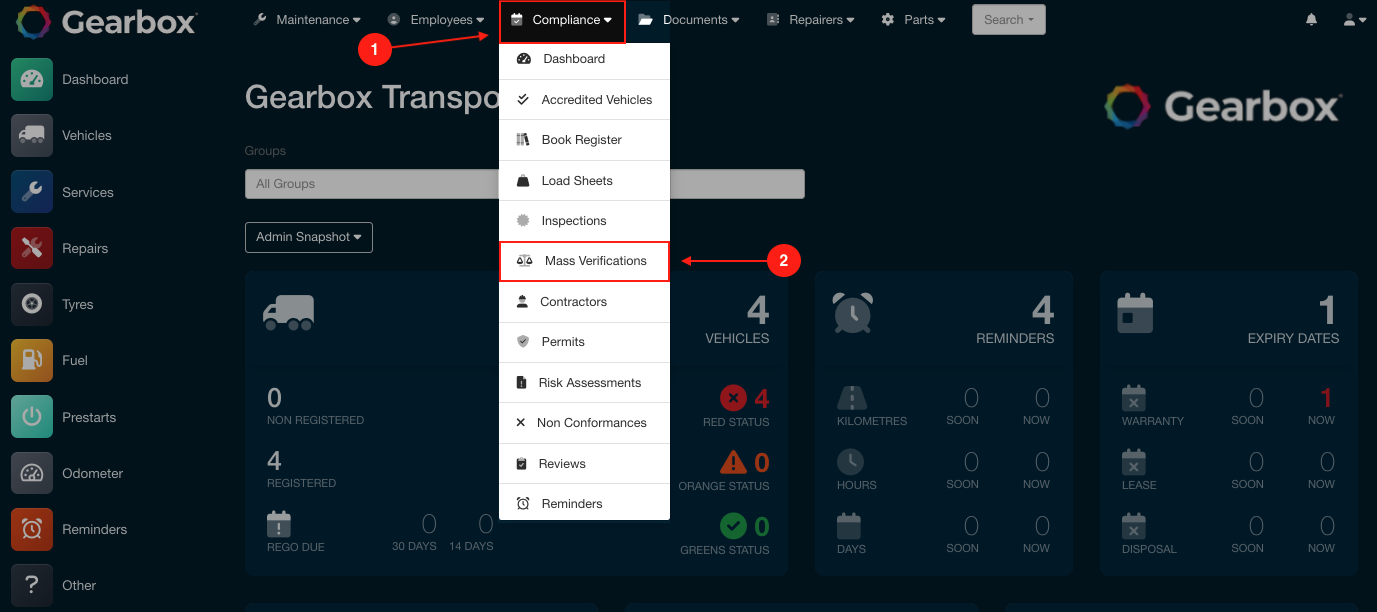This screenshot has height=612, width=1377.
Task: Expand the Compliance navigation dropdown
Action: [x=561, y=19]
